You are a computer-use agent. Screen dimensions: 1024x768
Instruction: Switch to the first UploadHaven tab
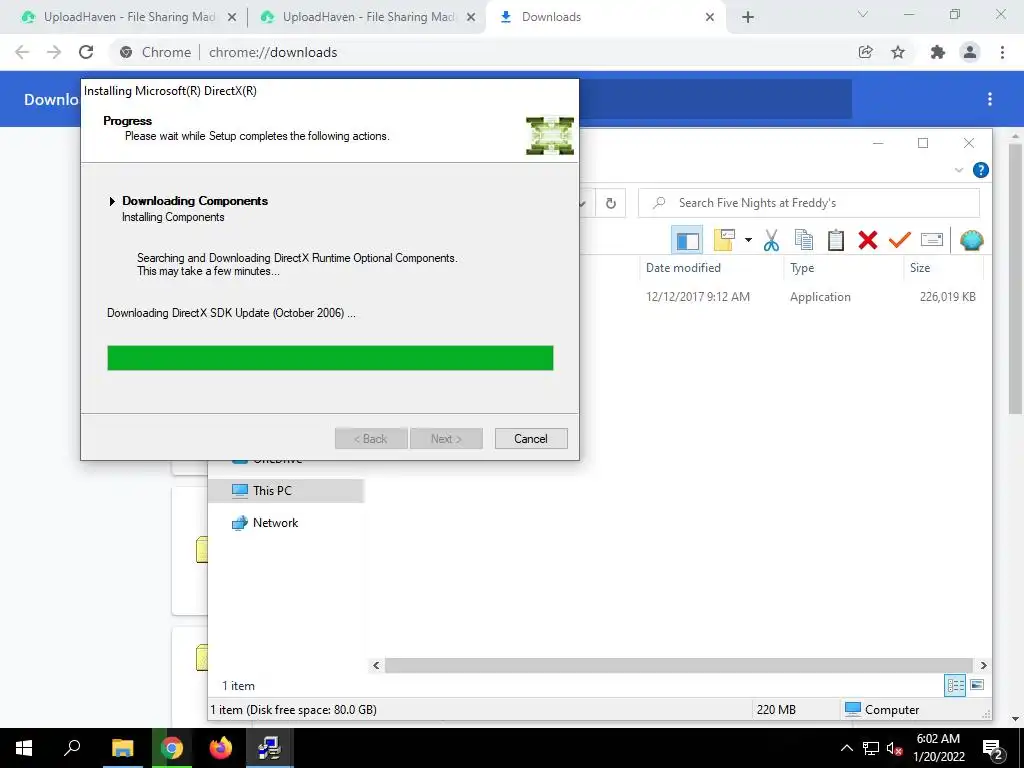point(129,17)
